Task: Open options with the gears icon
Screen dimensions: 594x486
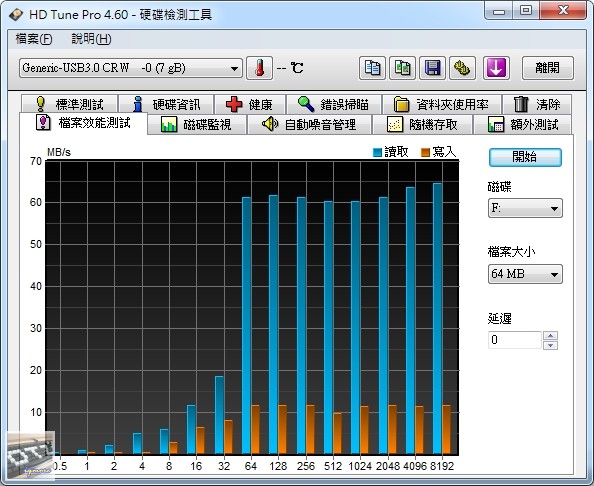Action: click(462, 68)
